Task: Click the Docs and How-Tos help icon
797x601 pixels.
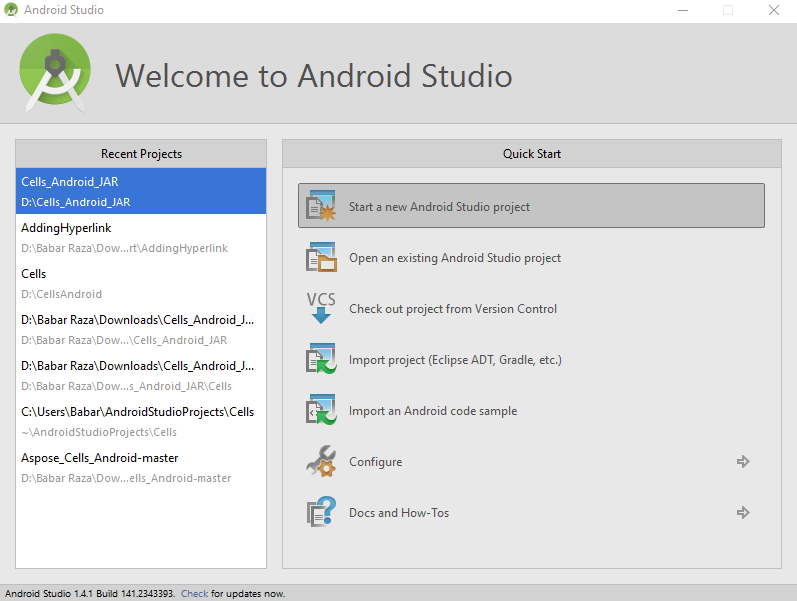Action: [320, 513]
